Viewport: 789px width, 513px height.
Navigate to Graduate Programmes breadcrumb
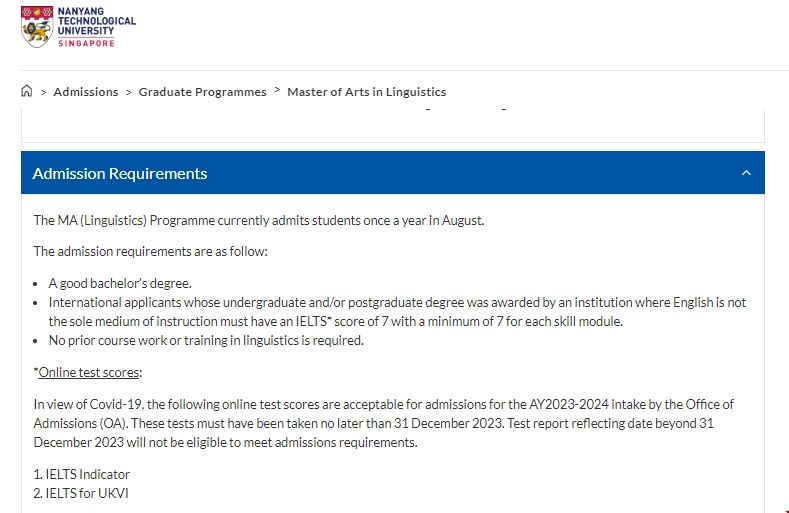tap(202, 92)
